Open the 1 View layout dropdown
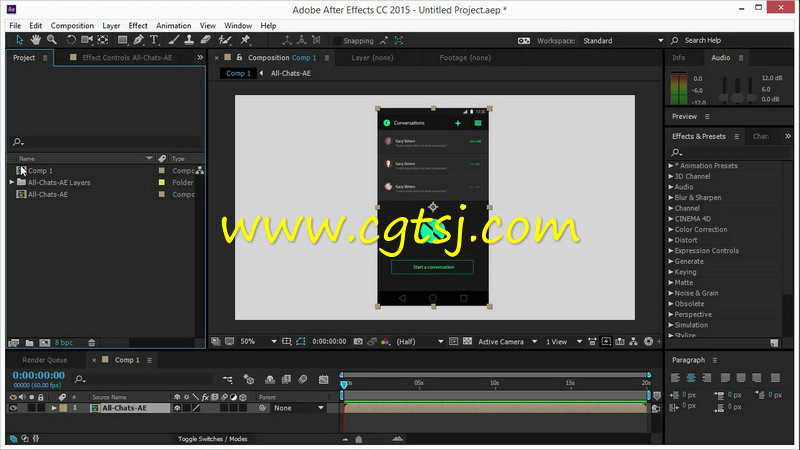 click(564, 341)
